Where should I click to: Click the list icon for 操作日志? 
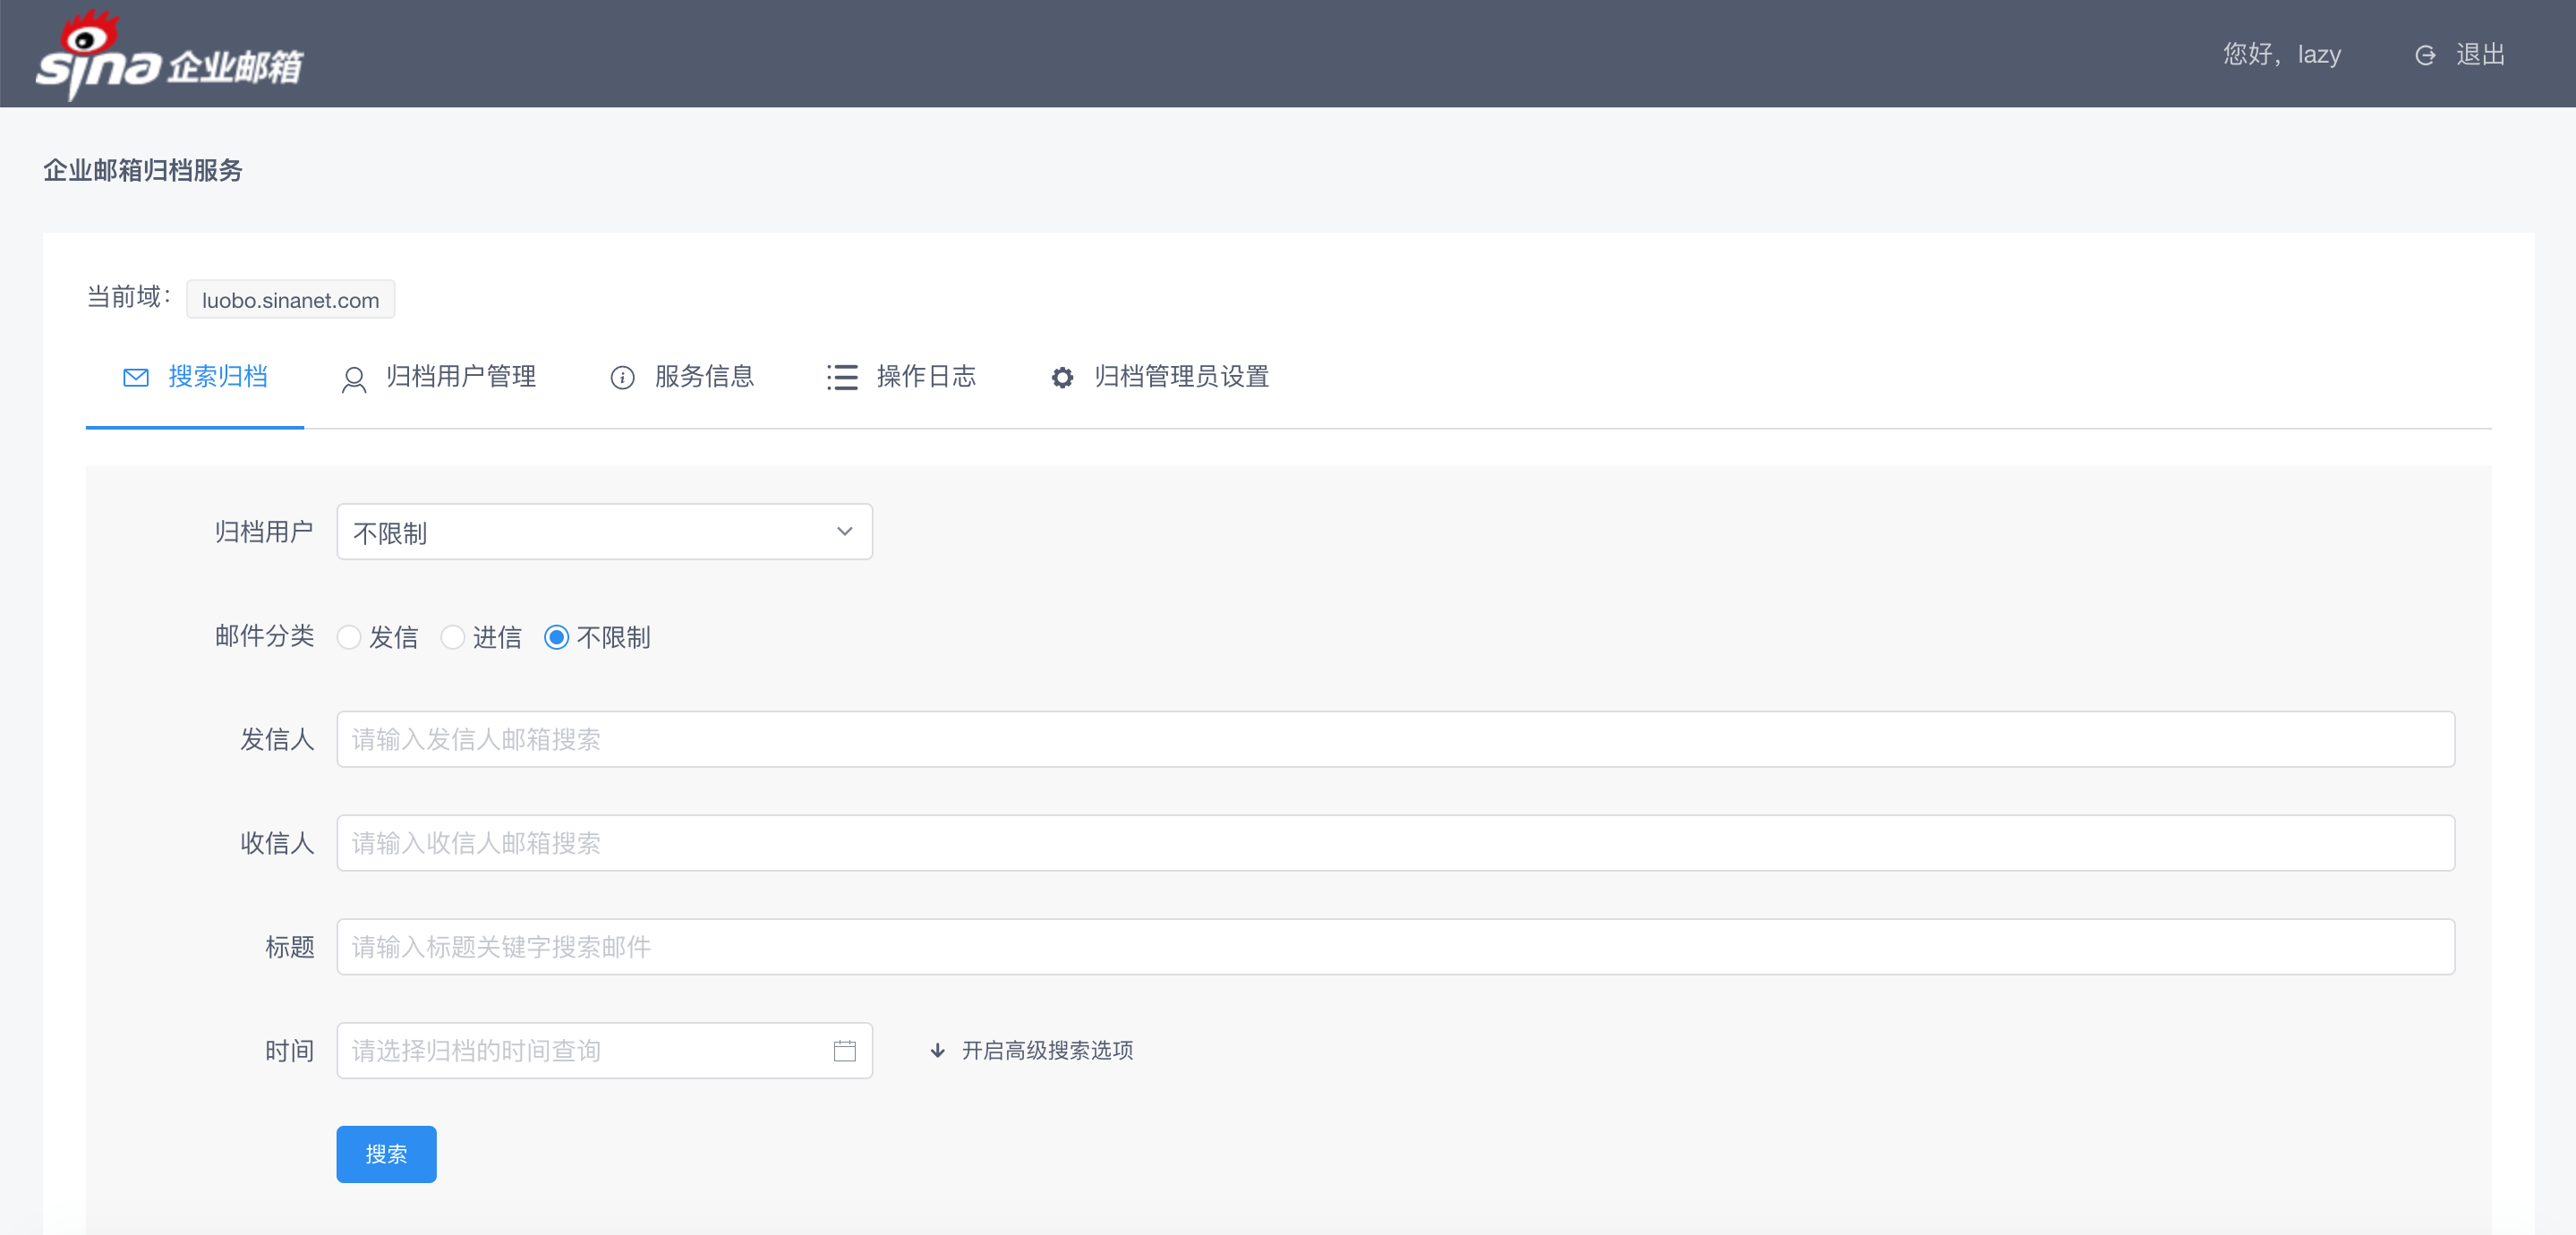point(842,377)
